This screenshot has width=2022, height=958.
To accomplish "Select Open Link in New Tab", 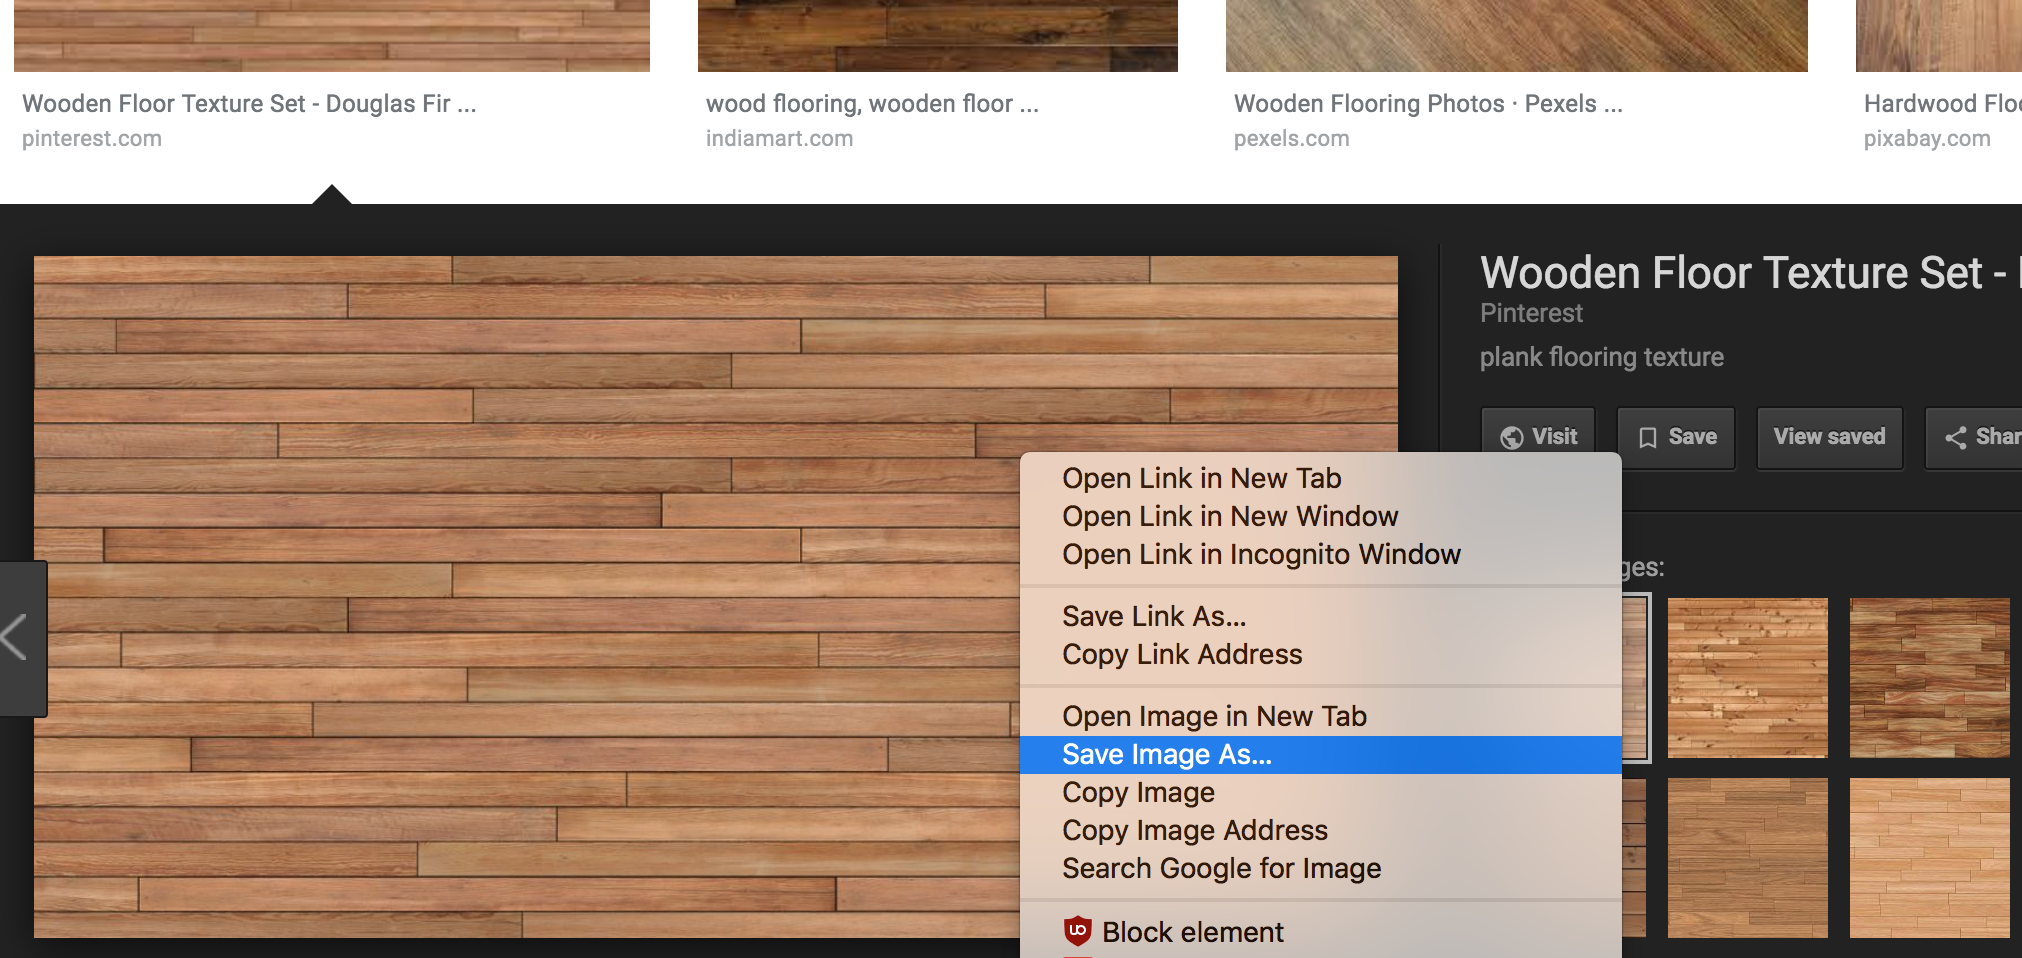I will point(1320,479).
